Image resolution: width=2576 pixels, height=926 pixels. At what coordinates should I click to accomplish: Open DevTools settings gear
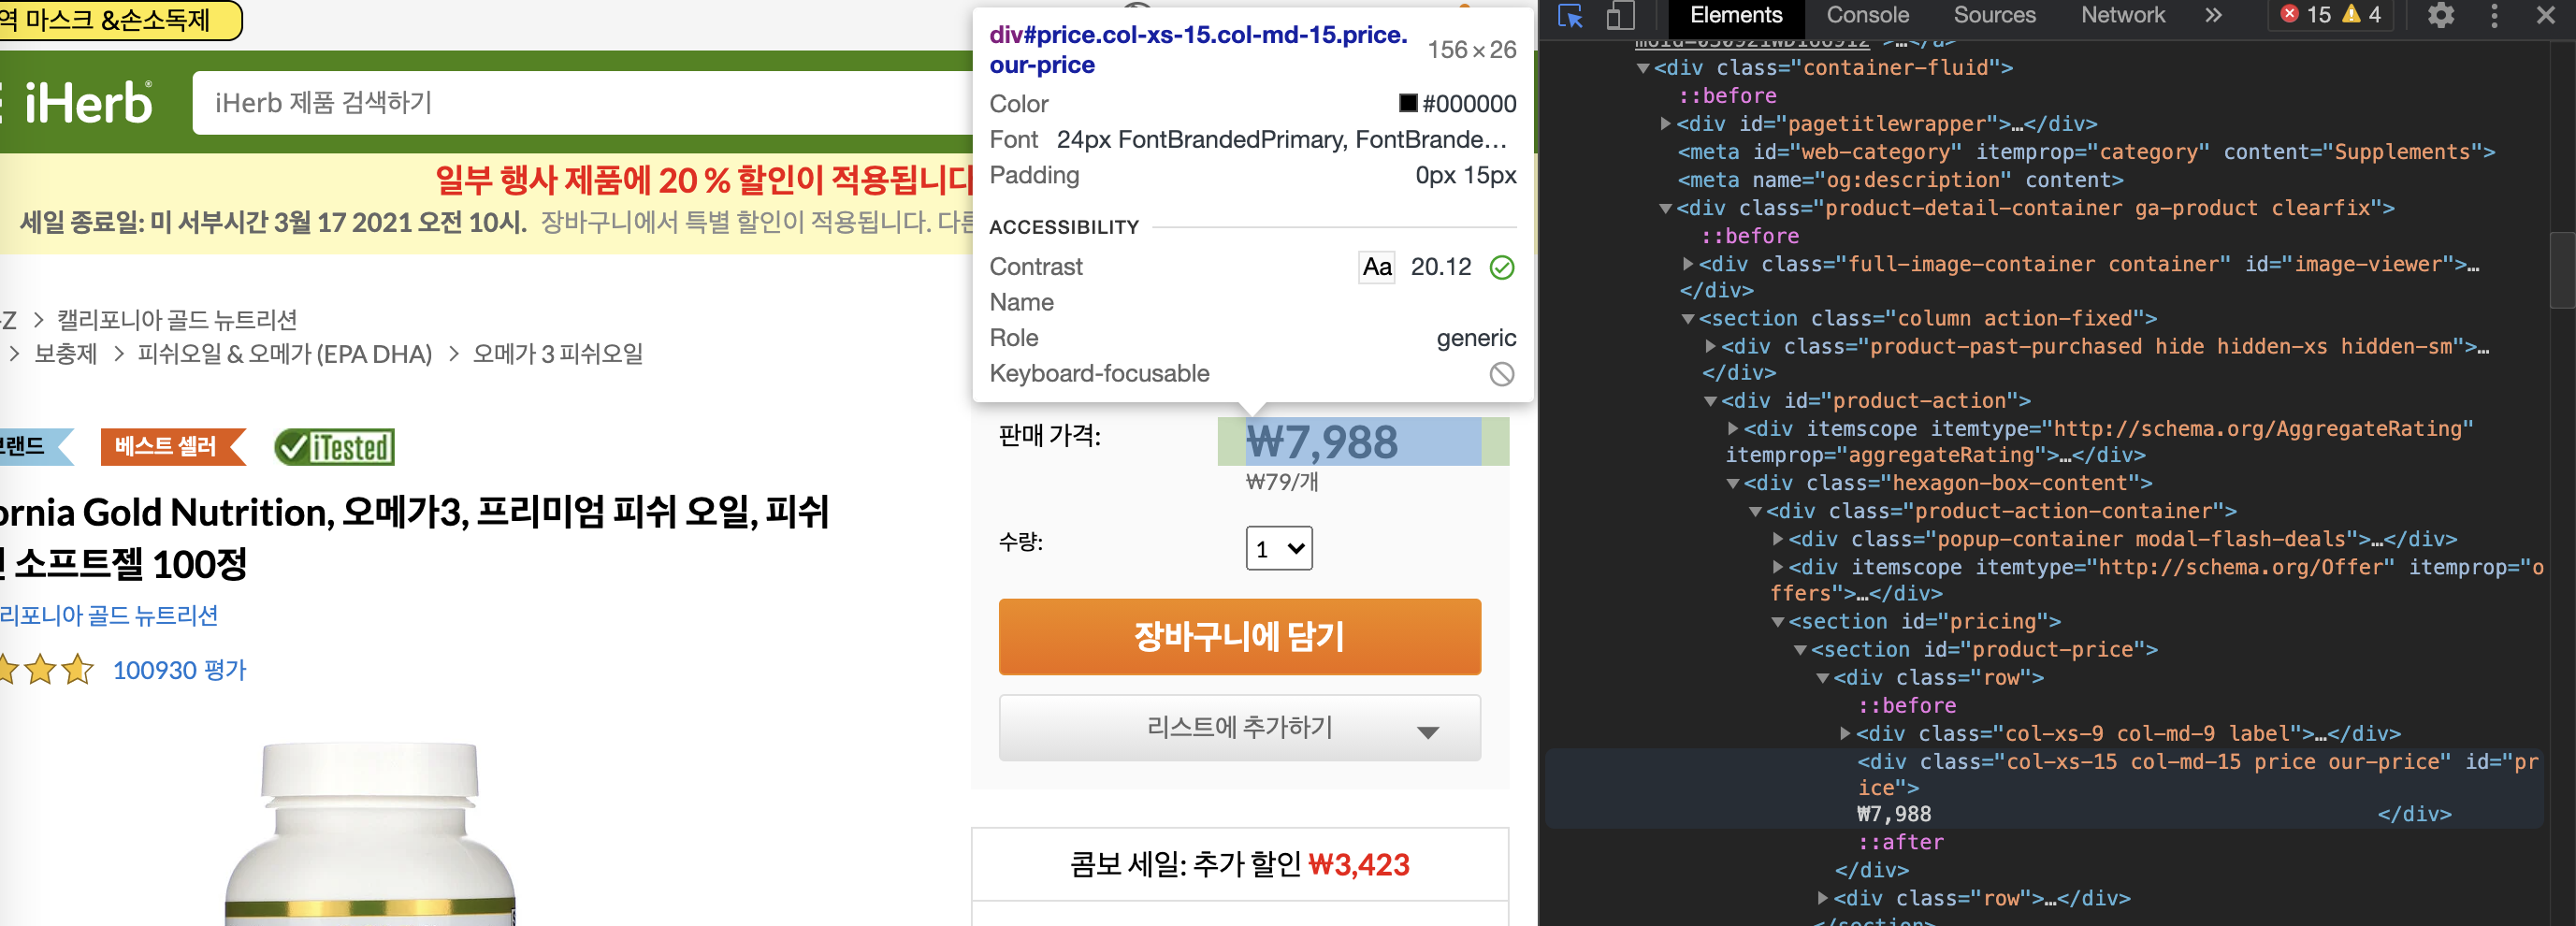(2441, 16)
